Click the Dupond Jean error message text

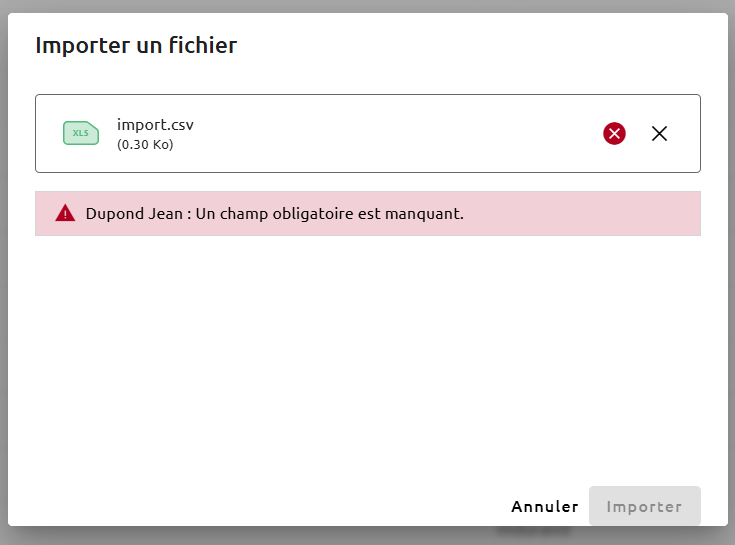[x=275, y=214]
